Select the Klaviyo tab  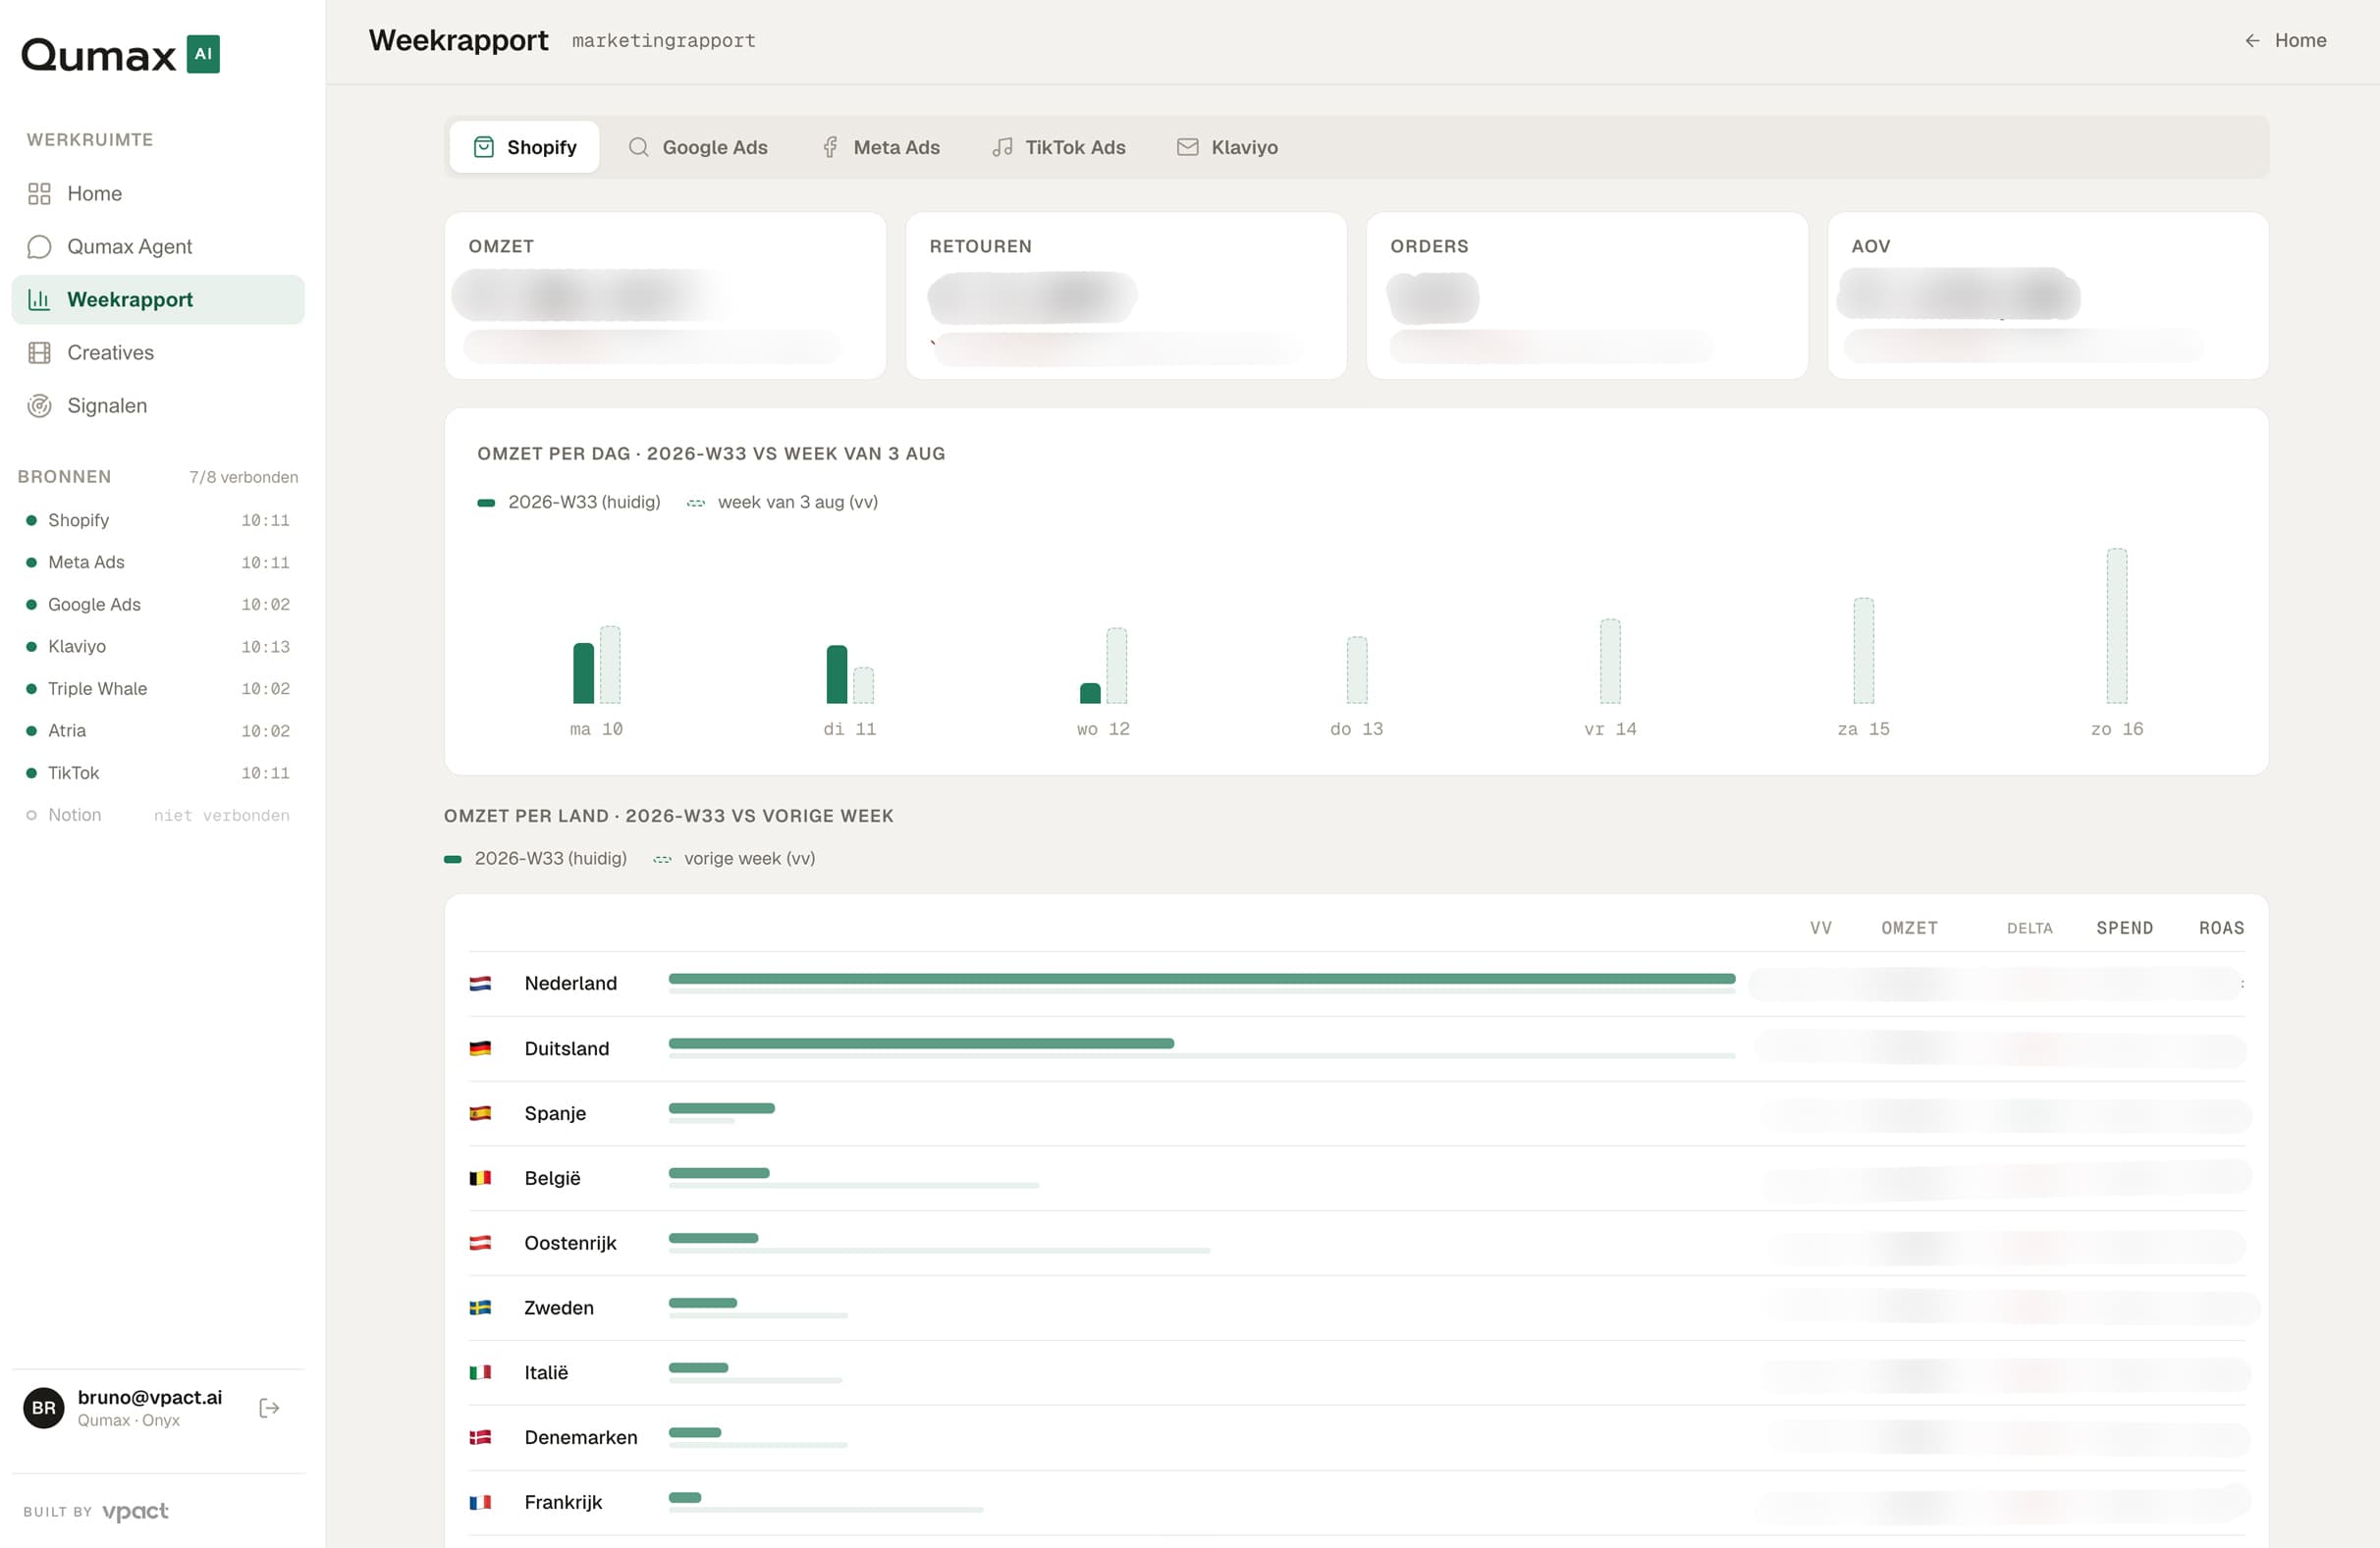1227,147
